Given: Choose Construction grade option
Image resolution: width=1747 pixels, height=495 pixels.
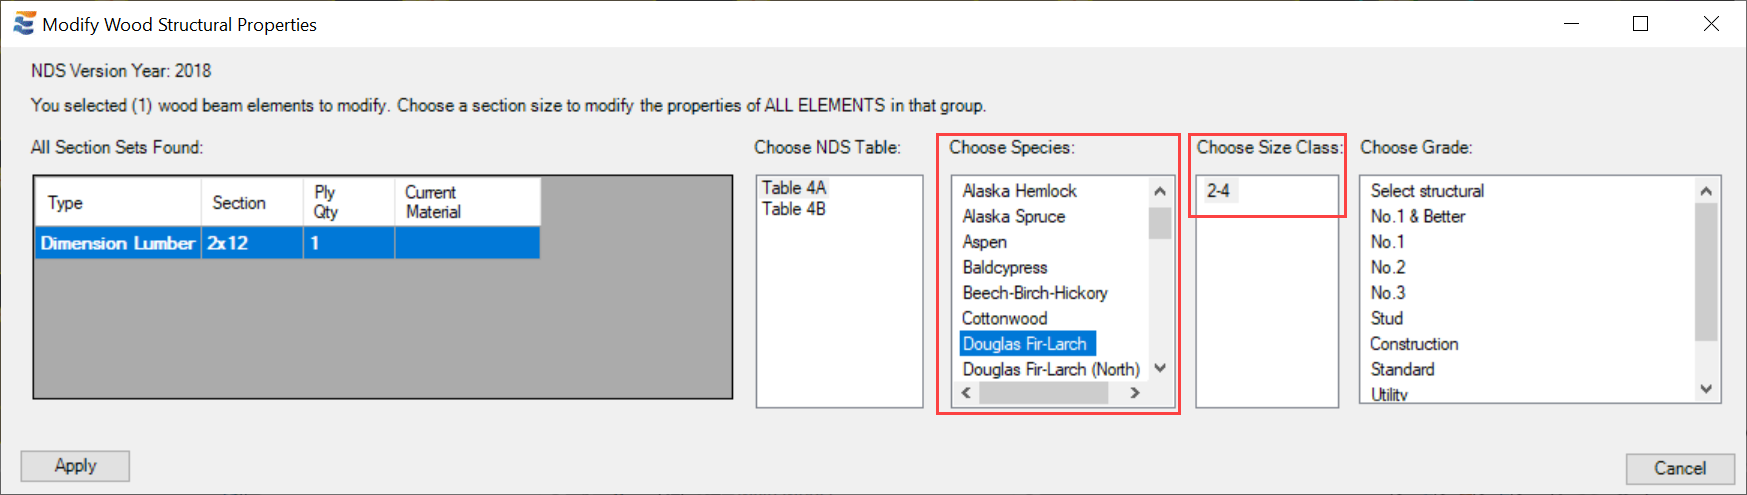Looking at the screenshot, I should 1414,344.
